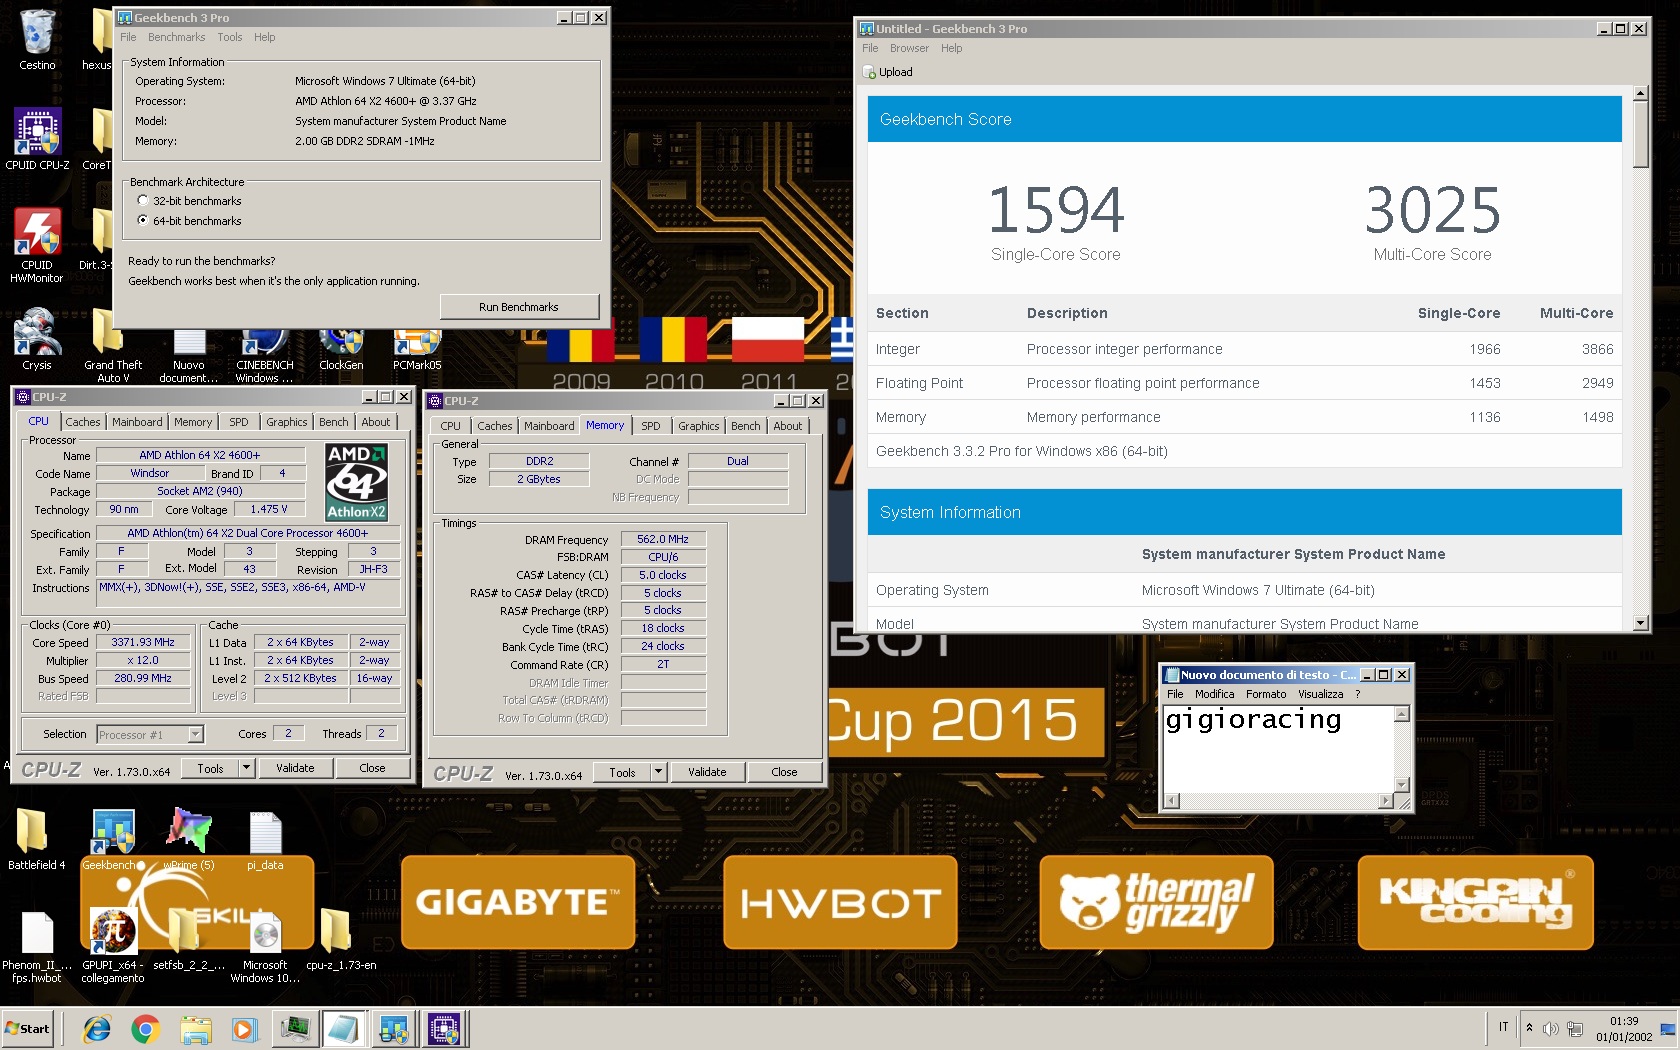The image size is (1680, 1050).
Task: Open the Battlefield 4 folder
Action: [x=37, y=838]
